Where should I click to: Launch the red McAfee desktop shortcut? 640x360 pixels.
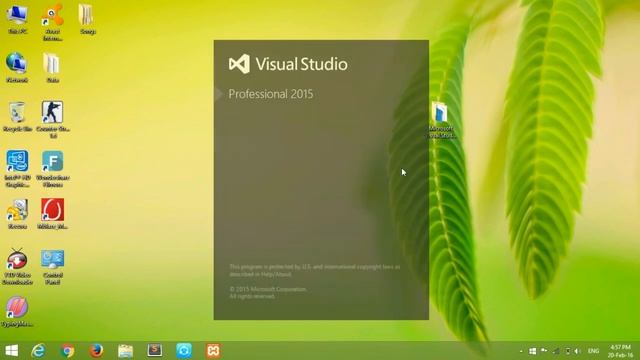(52, 214)
